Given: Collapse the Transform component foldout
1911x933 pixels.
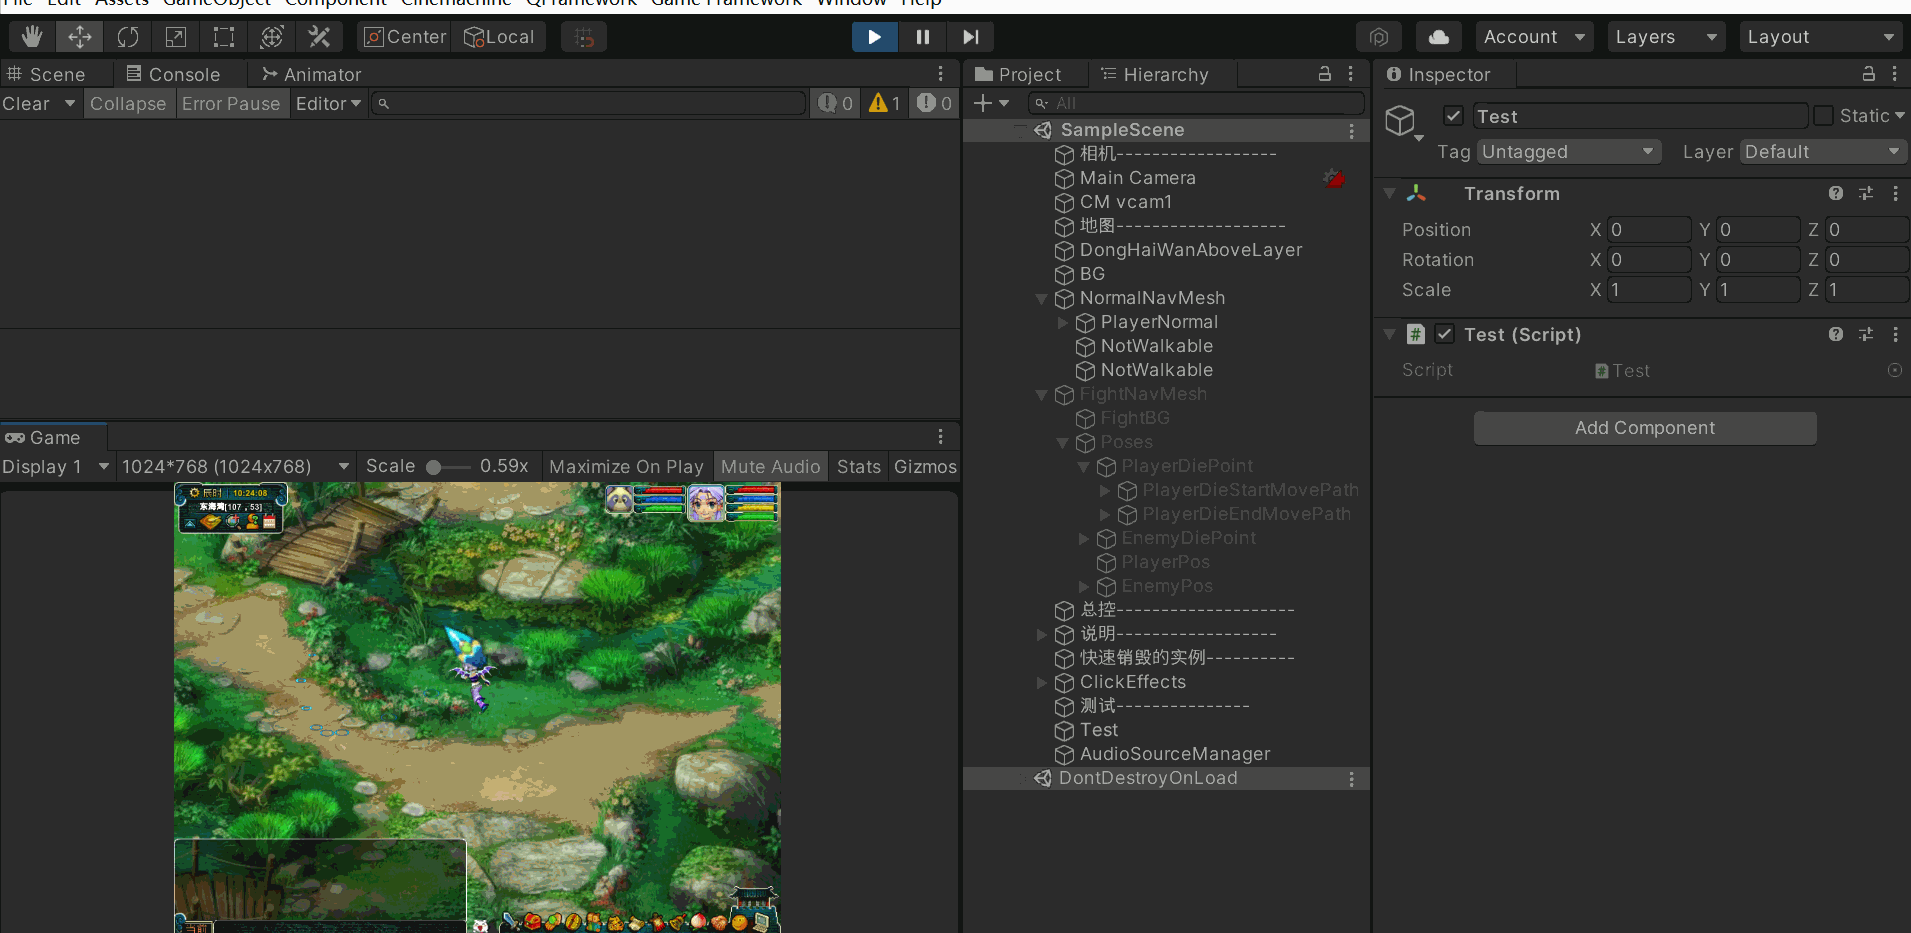Looking at the screenshot, I should (x=1389, y=194).
